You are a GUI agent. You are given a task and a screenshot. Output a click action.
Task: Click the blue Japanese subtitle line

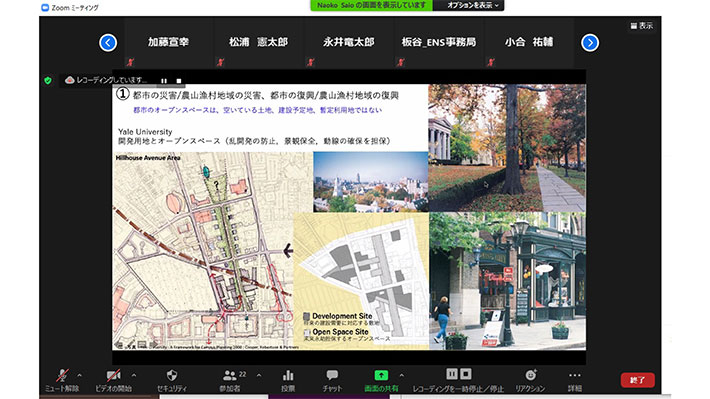tap(257, 110)
